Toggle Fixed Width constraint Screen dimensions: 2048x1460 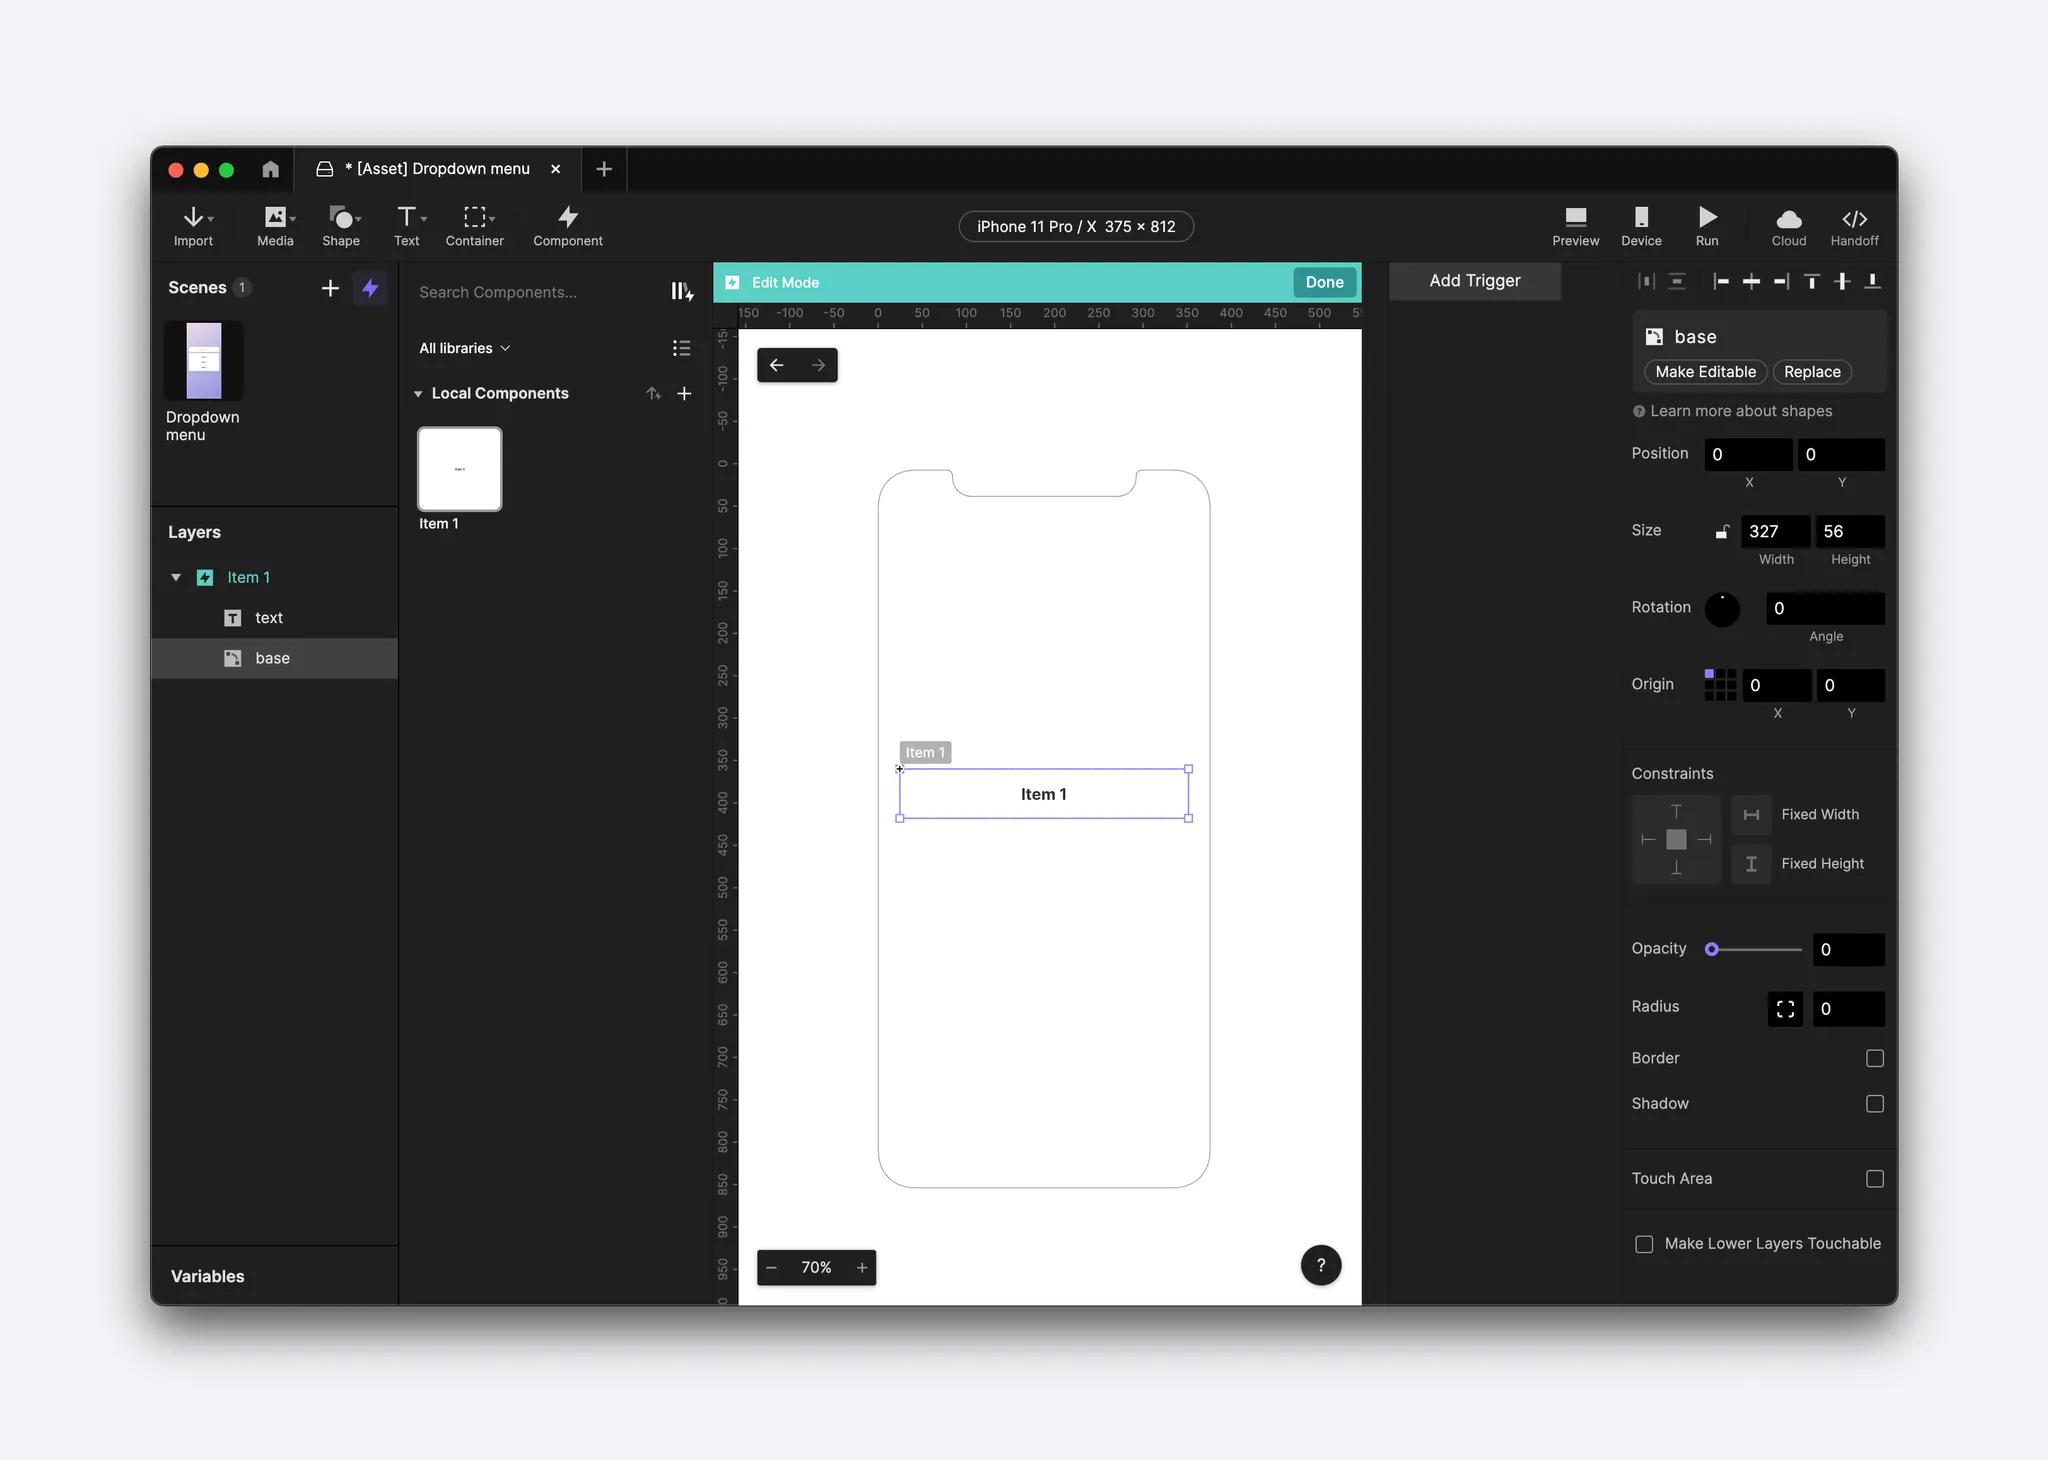[x=1751, y=814]
